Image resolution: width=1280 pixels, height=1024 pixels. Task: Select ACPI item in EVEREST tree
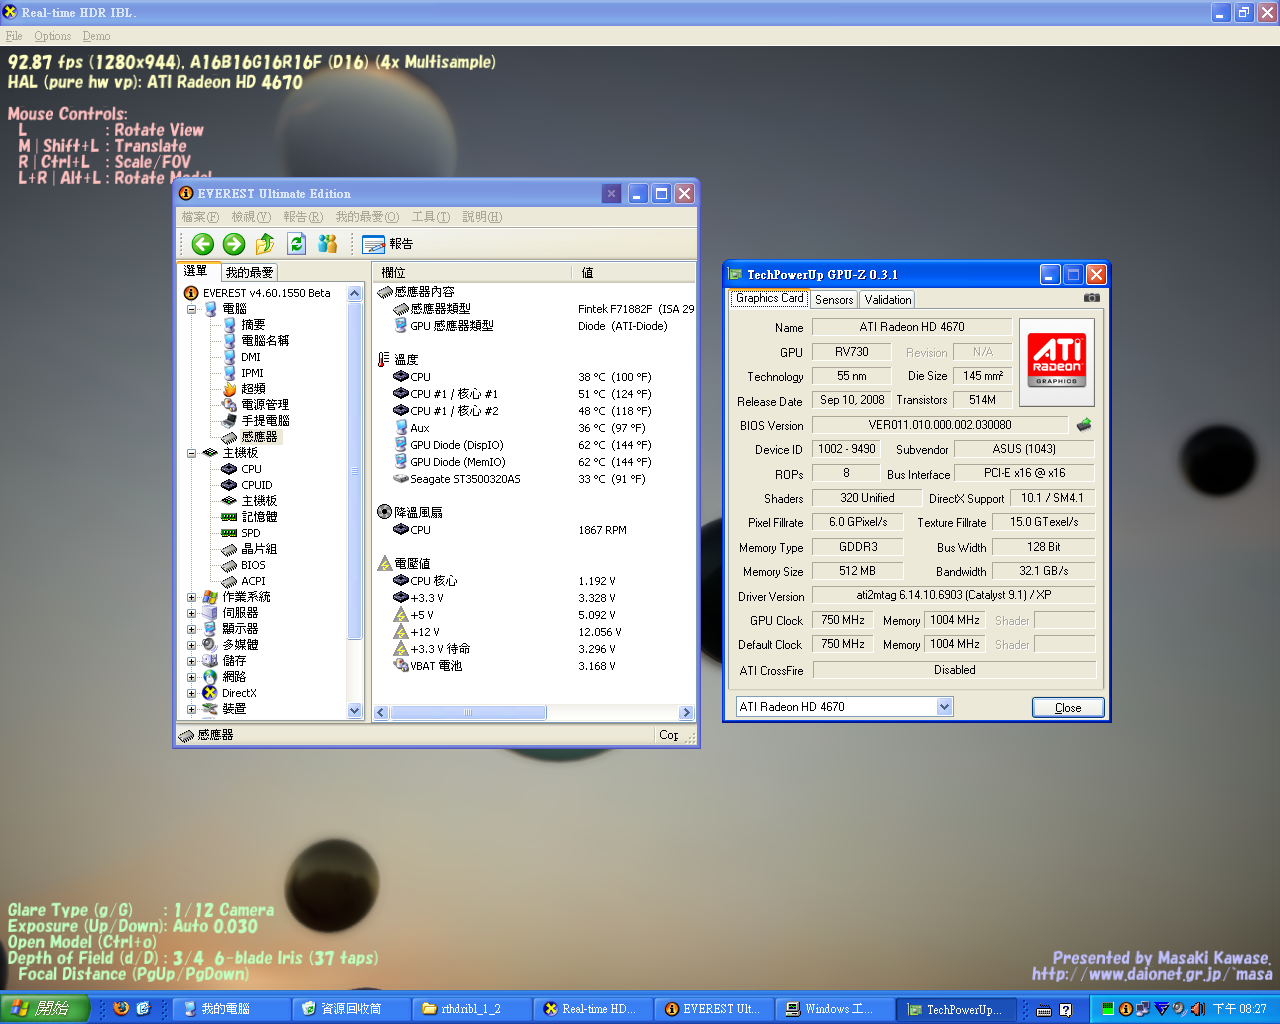point(253,581)
